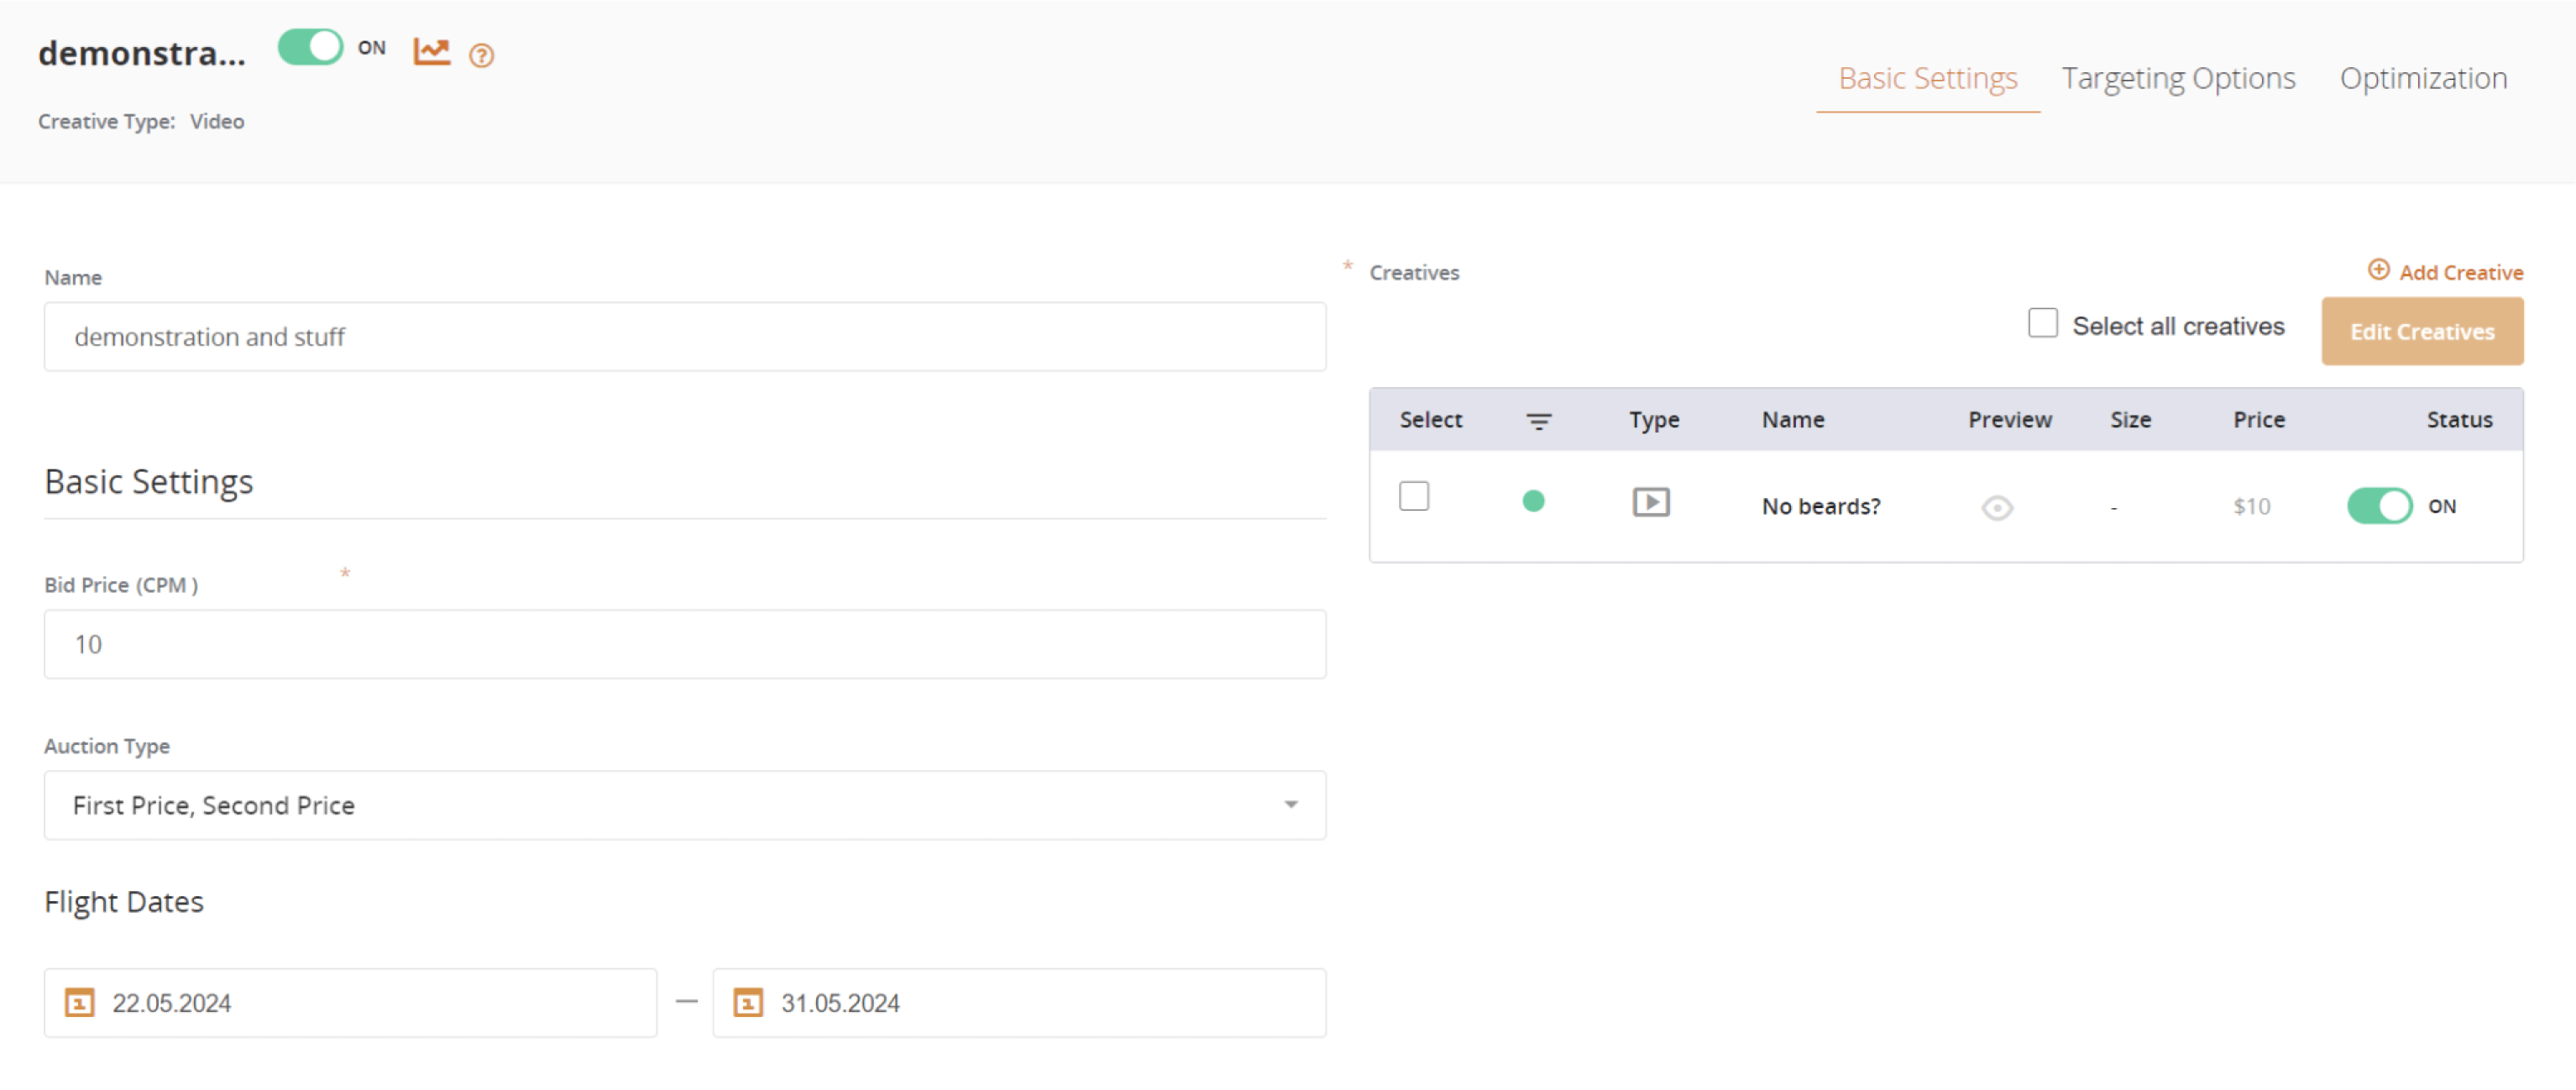Screen dimensions: 2576x1090
Task: Preview the No beards? creative eye icon
Action: click(x=1996, y=508)
